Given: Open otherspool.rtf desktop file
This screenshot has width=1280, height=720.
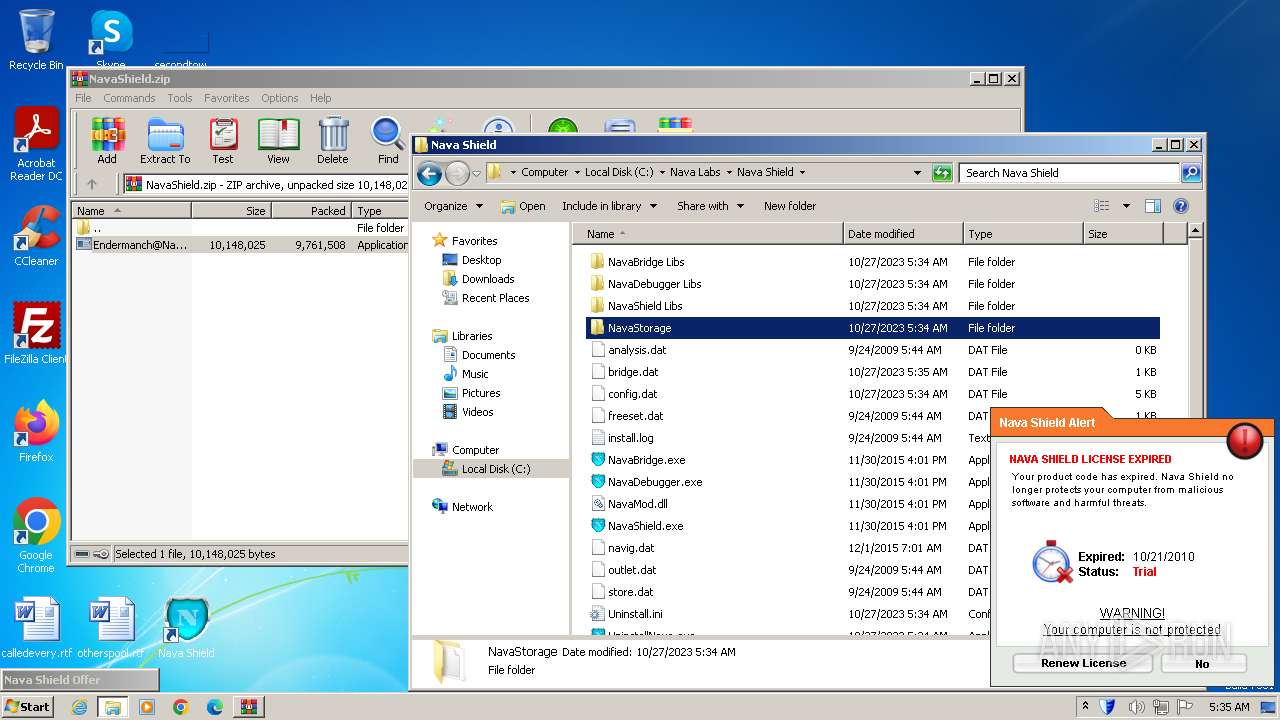Looking at the screenshot, I should [111, 627].
